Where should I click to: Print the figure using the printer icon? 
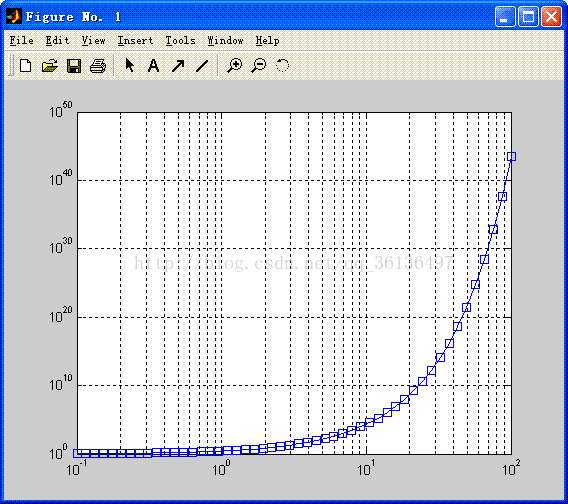(x=98, y=66)
